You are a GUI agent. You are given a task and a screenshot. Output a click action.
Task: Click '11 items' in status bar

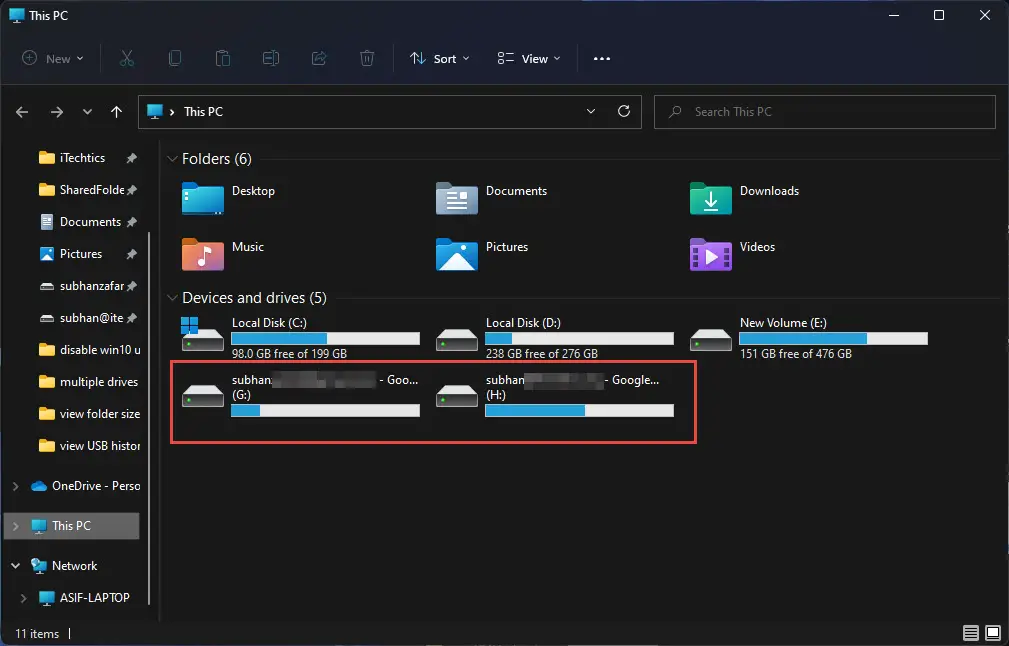[x=37, y=634]
